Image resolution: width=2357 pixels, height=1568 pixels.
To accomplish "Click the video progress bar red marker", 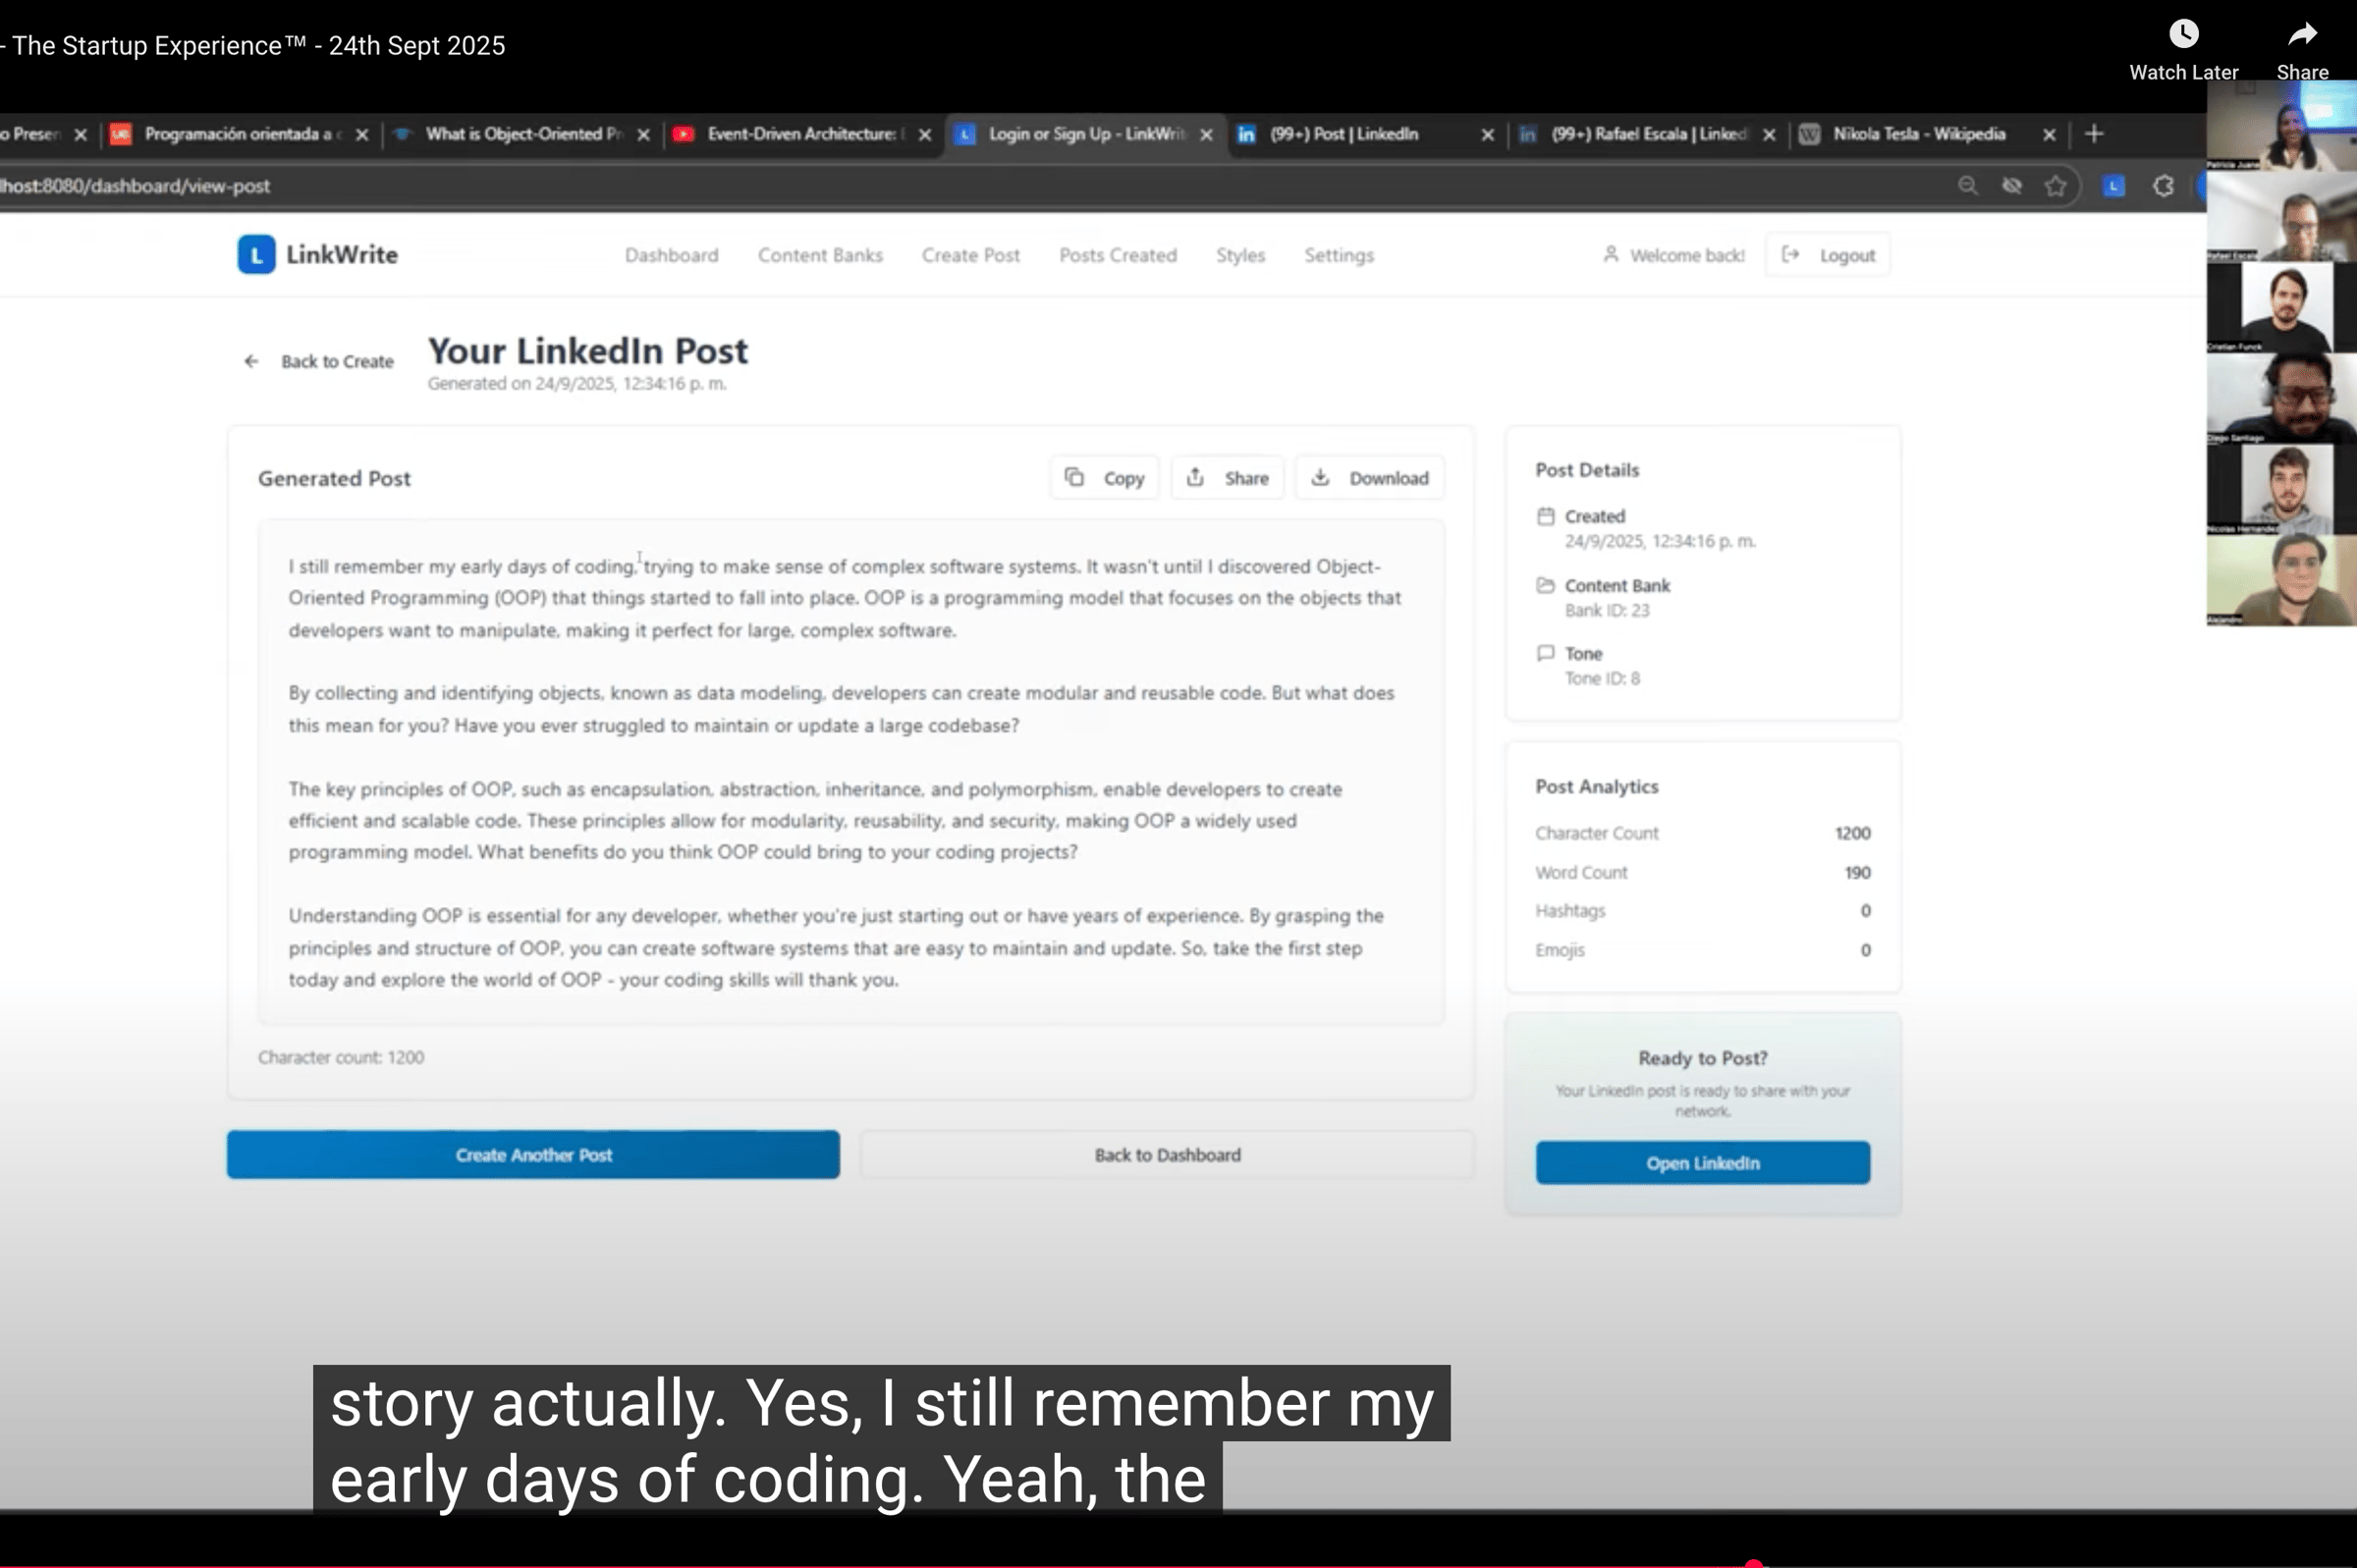I will click(x=1753, y=1564).
